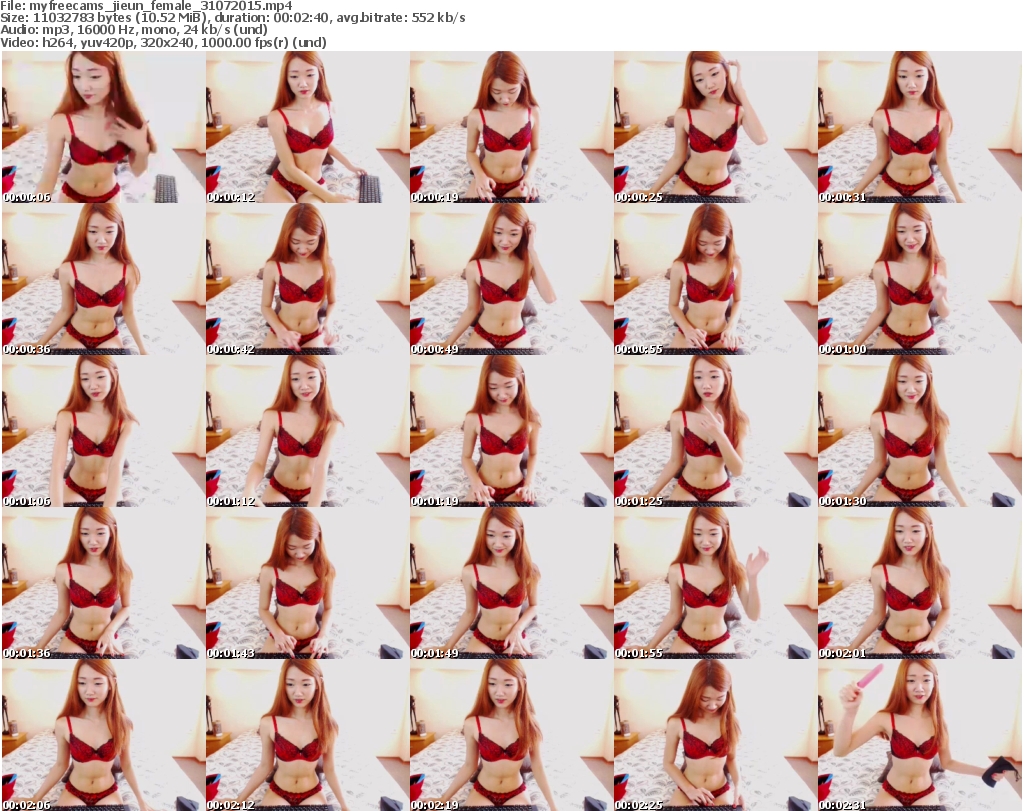Select the thumbnail at 00:02:06
1024x811 pixels.
103,735
